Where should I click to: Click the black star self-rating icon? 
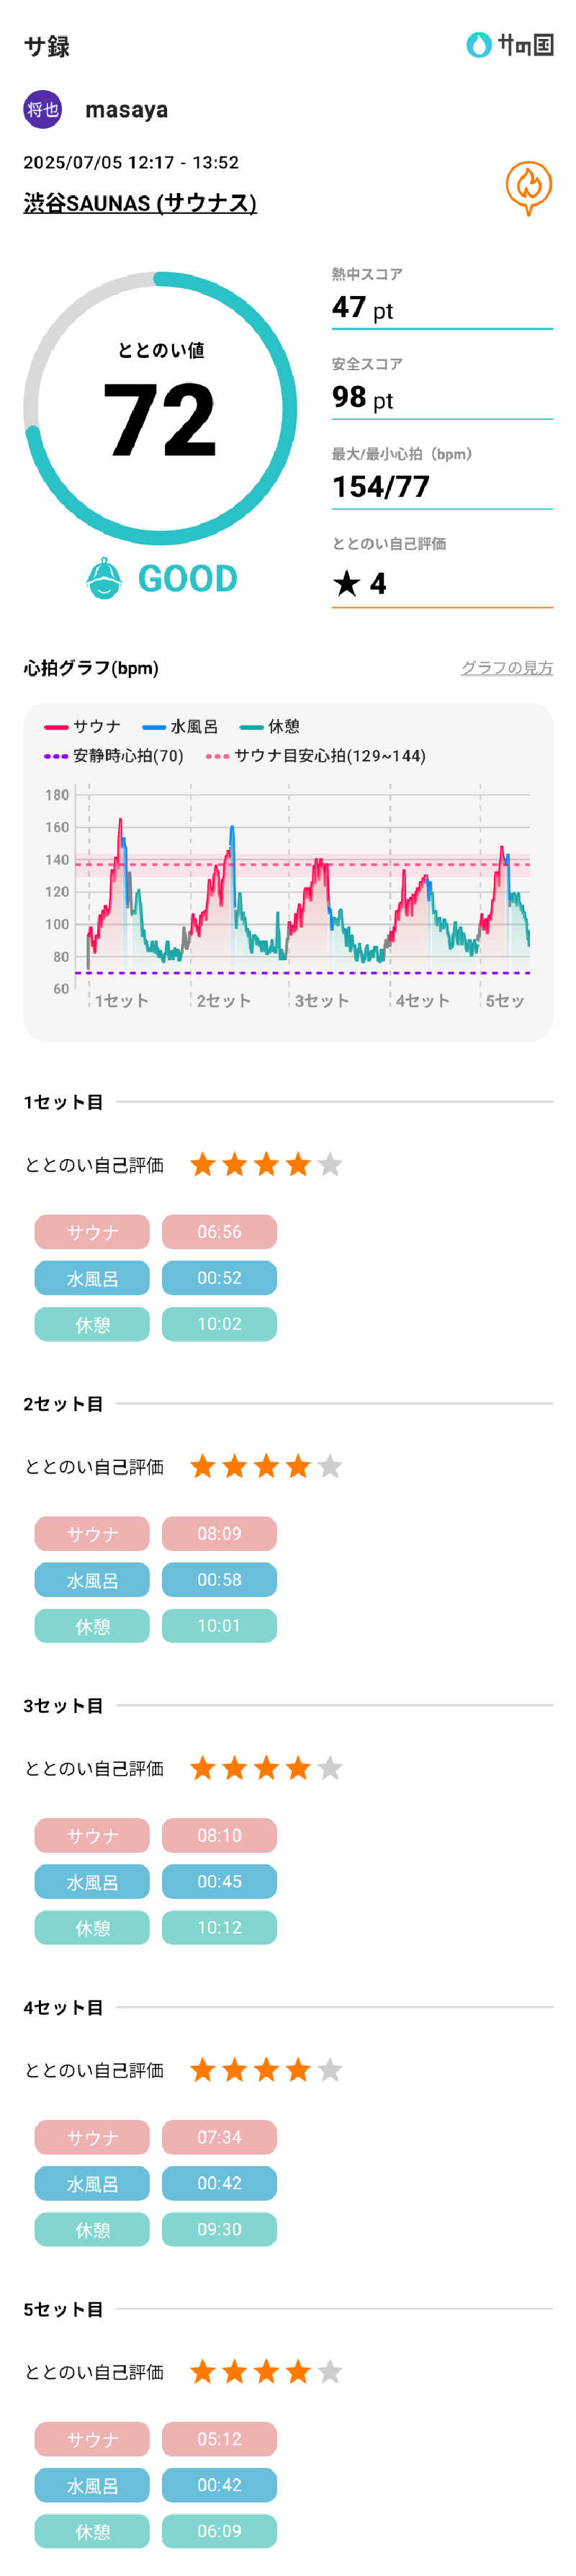click(346, 583)
